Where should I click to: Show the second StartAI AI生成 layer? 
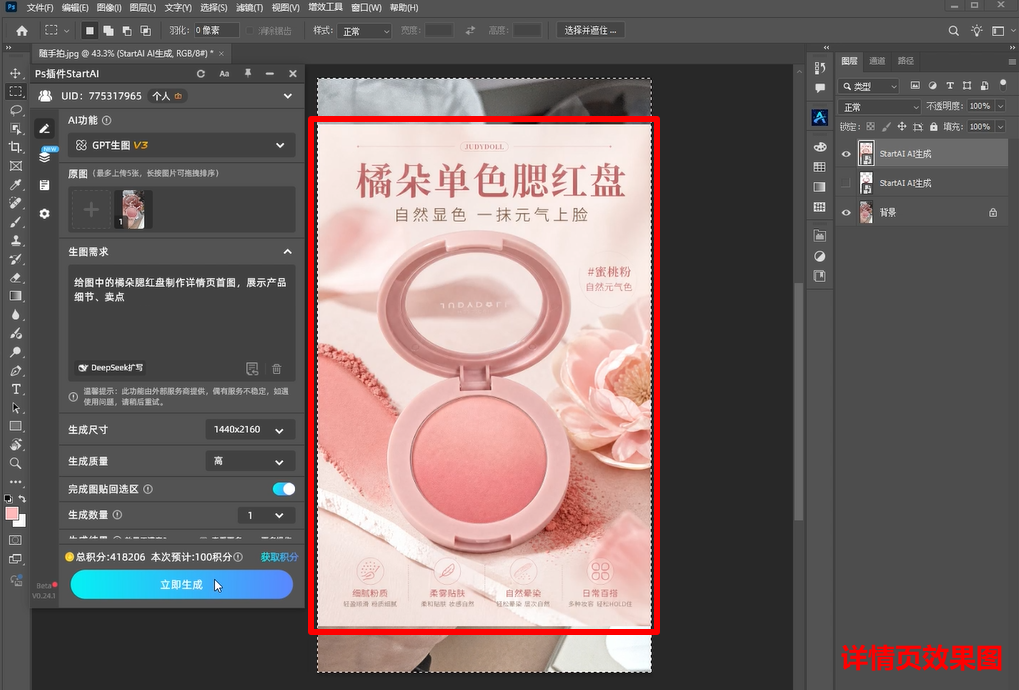(846, 183)
